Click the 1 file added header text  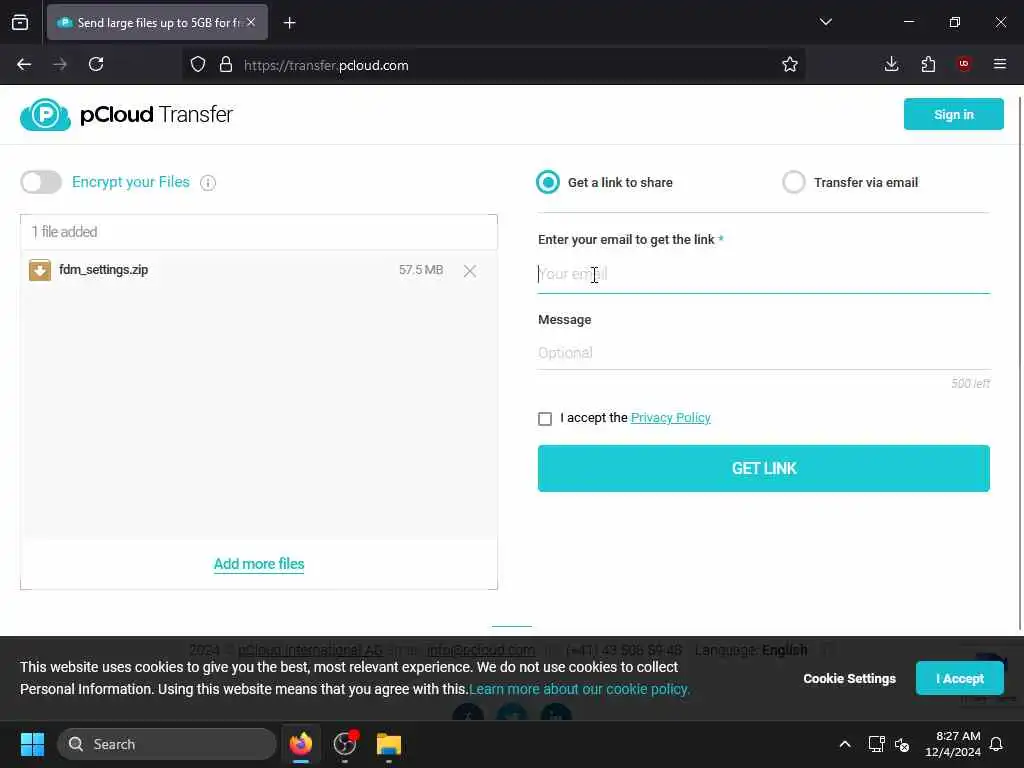tap(64, 232)
